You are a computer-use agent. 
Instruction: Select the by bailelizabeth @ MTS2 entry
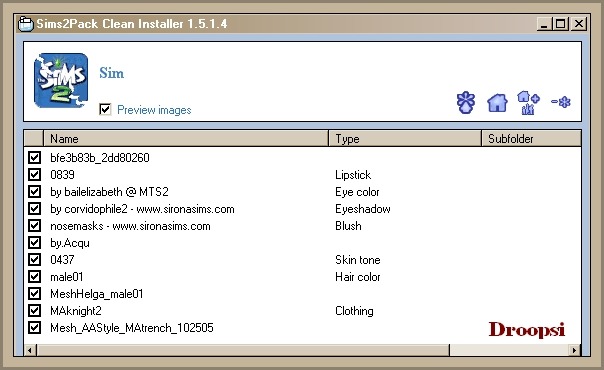(x=109, y=192)
